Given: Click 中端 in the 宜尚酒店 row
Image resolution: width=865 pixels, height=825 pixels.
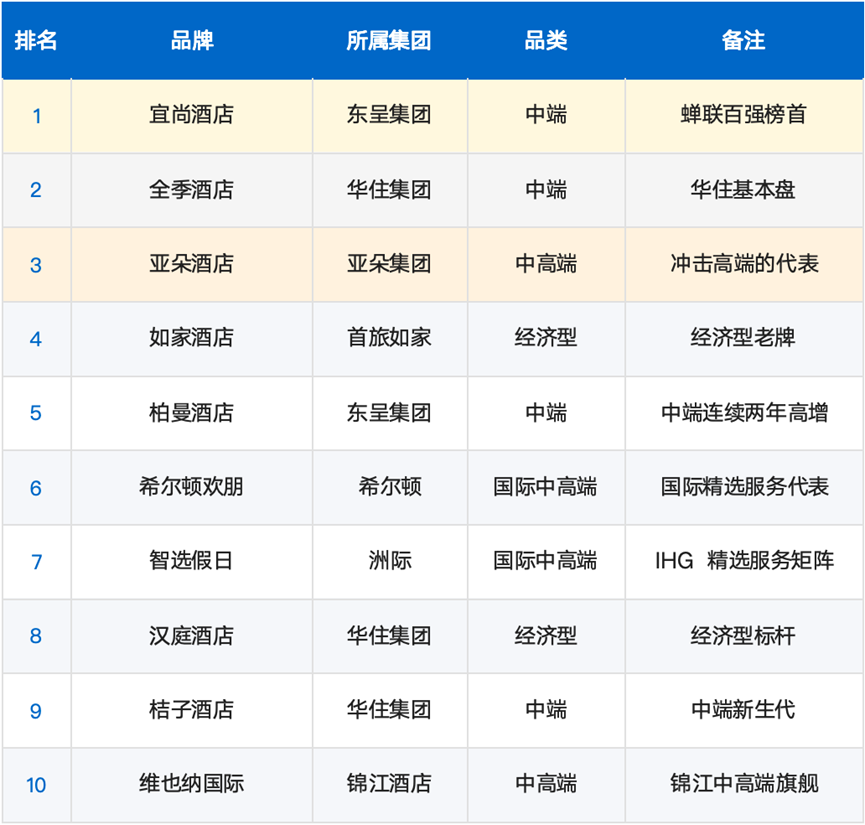Looking at the screenshot, I should (546, 115).
